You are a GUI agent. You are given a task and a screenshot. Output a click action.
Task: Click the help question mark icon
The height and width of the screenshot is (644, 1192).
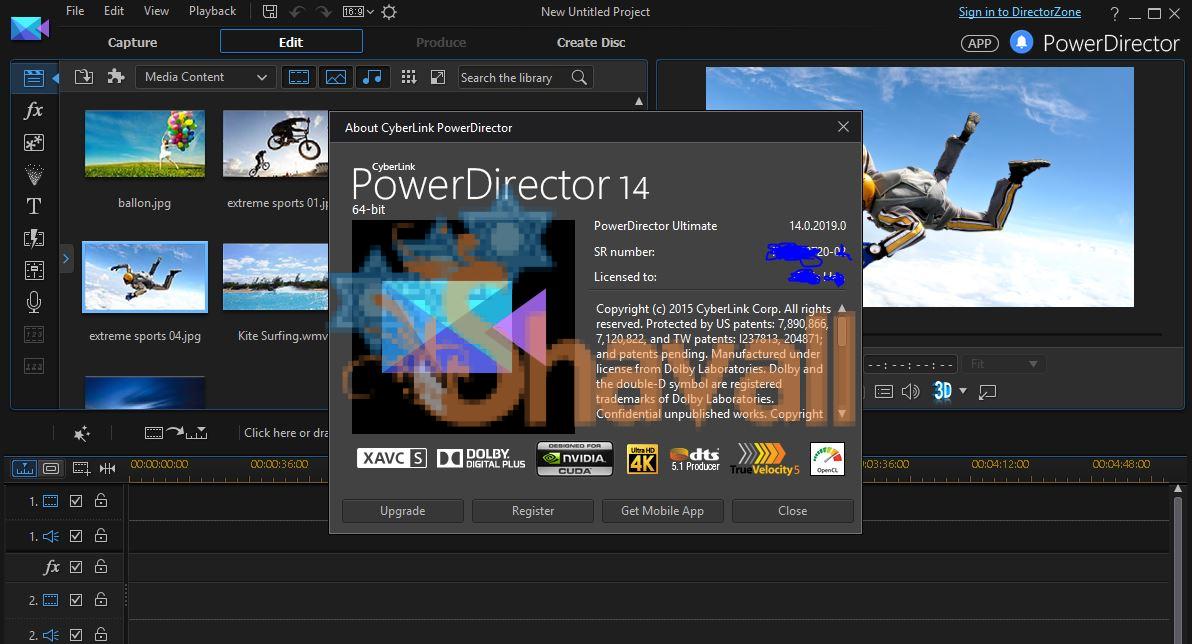(1114, 13)
